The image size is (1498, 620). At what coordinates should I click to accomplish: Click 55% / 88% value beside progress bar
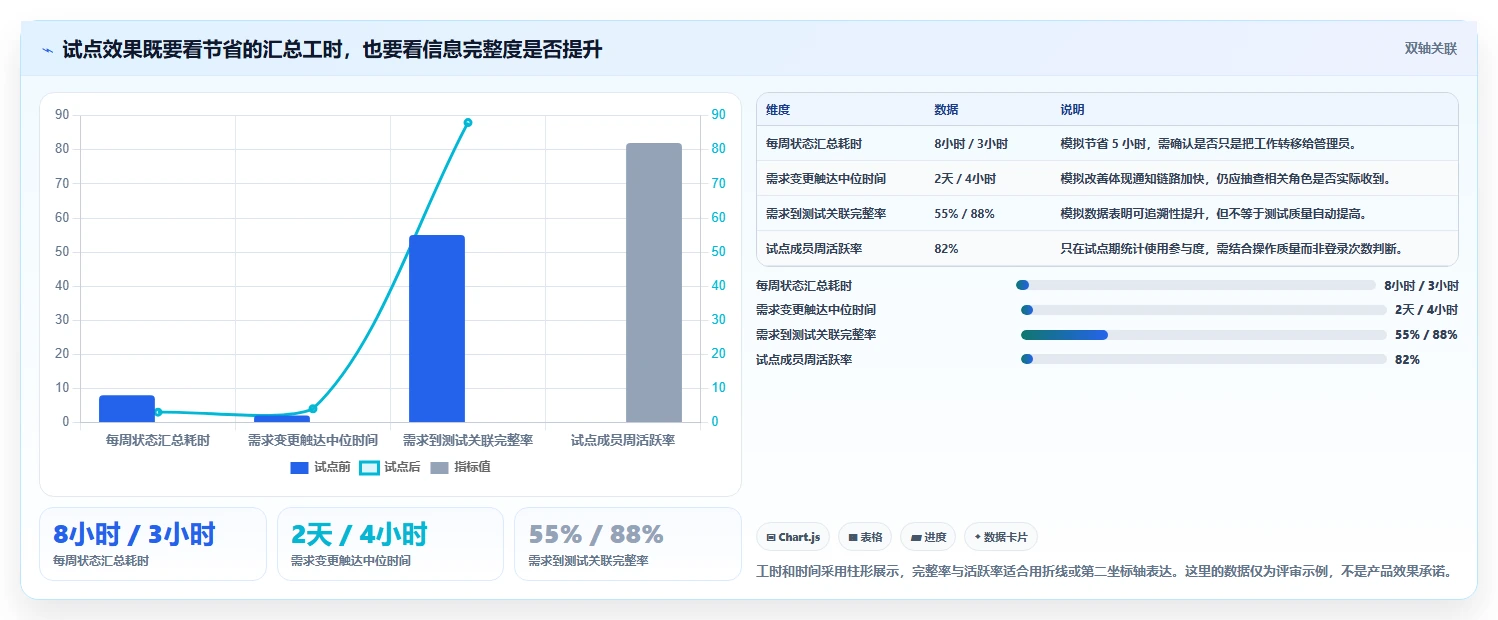coord(1426,335)
